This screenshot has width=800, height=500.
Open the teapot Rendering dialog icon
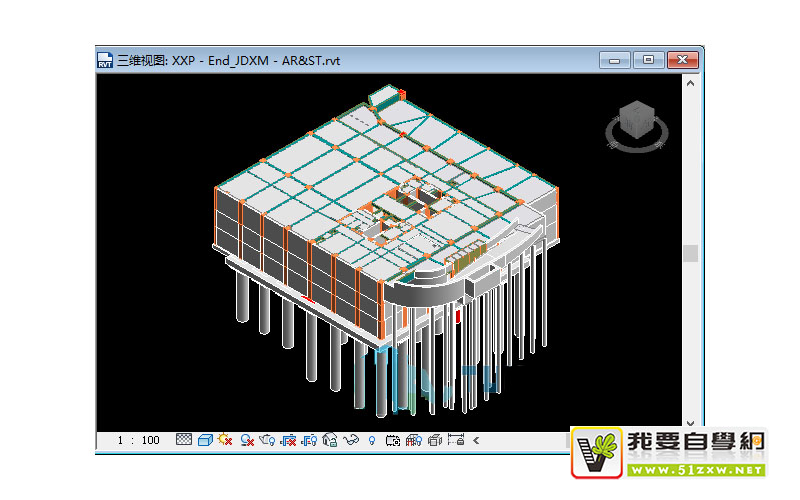(267, 440)
